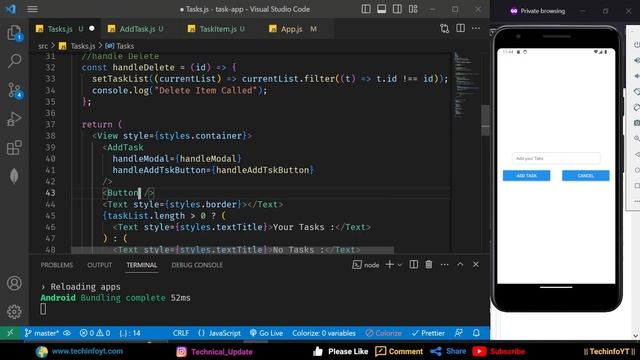The image size is (640, 360).
Task: Maximize panel size with chevron up
Action: click(460, 264)
